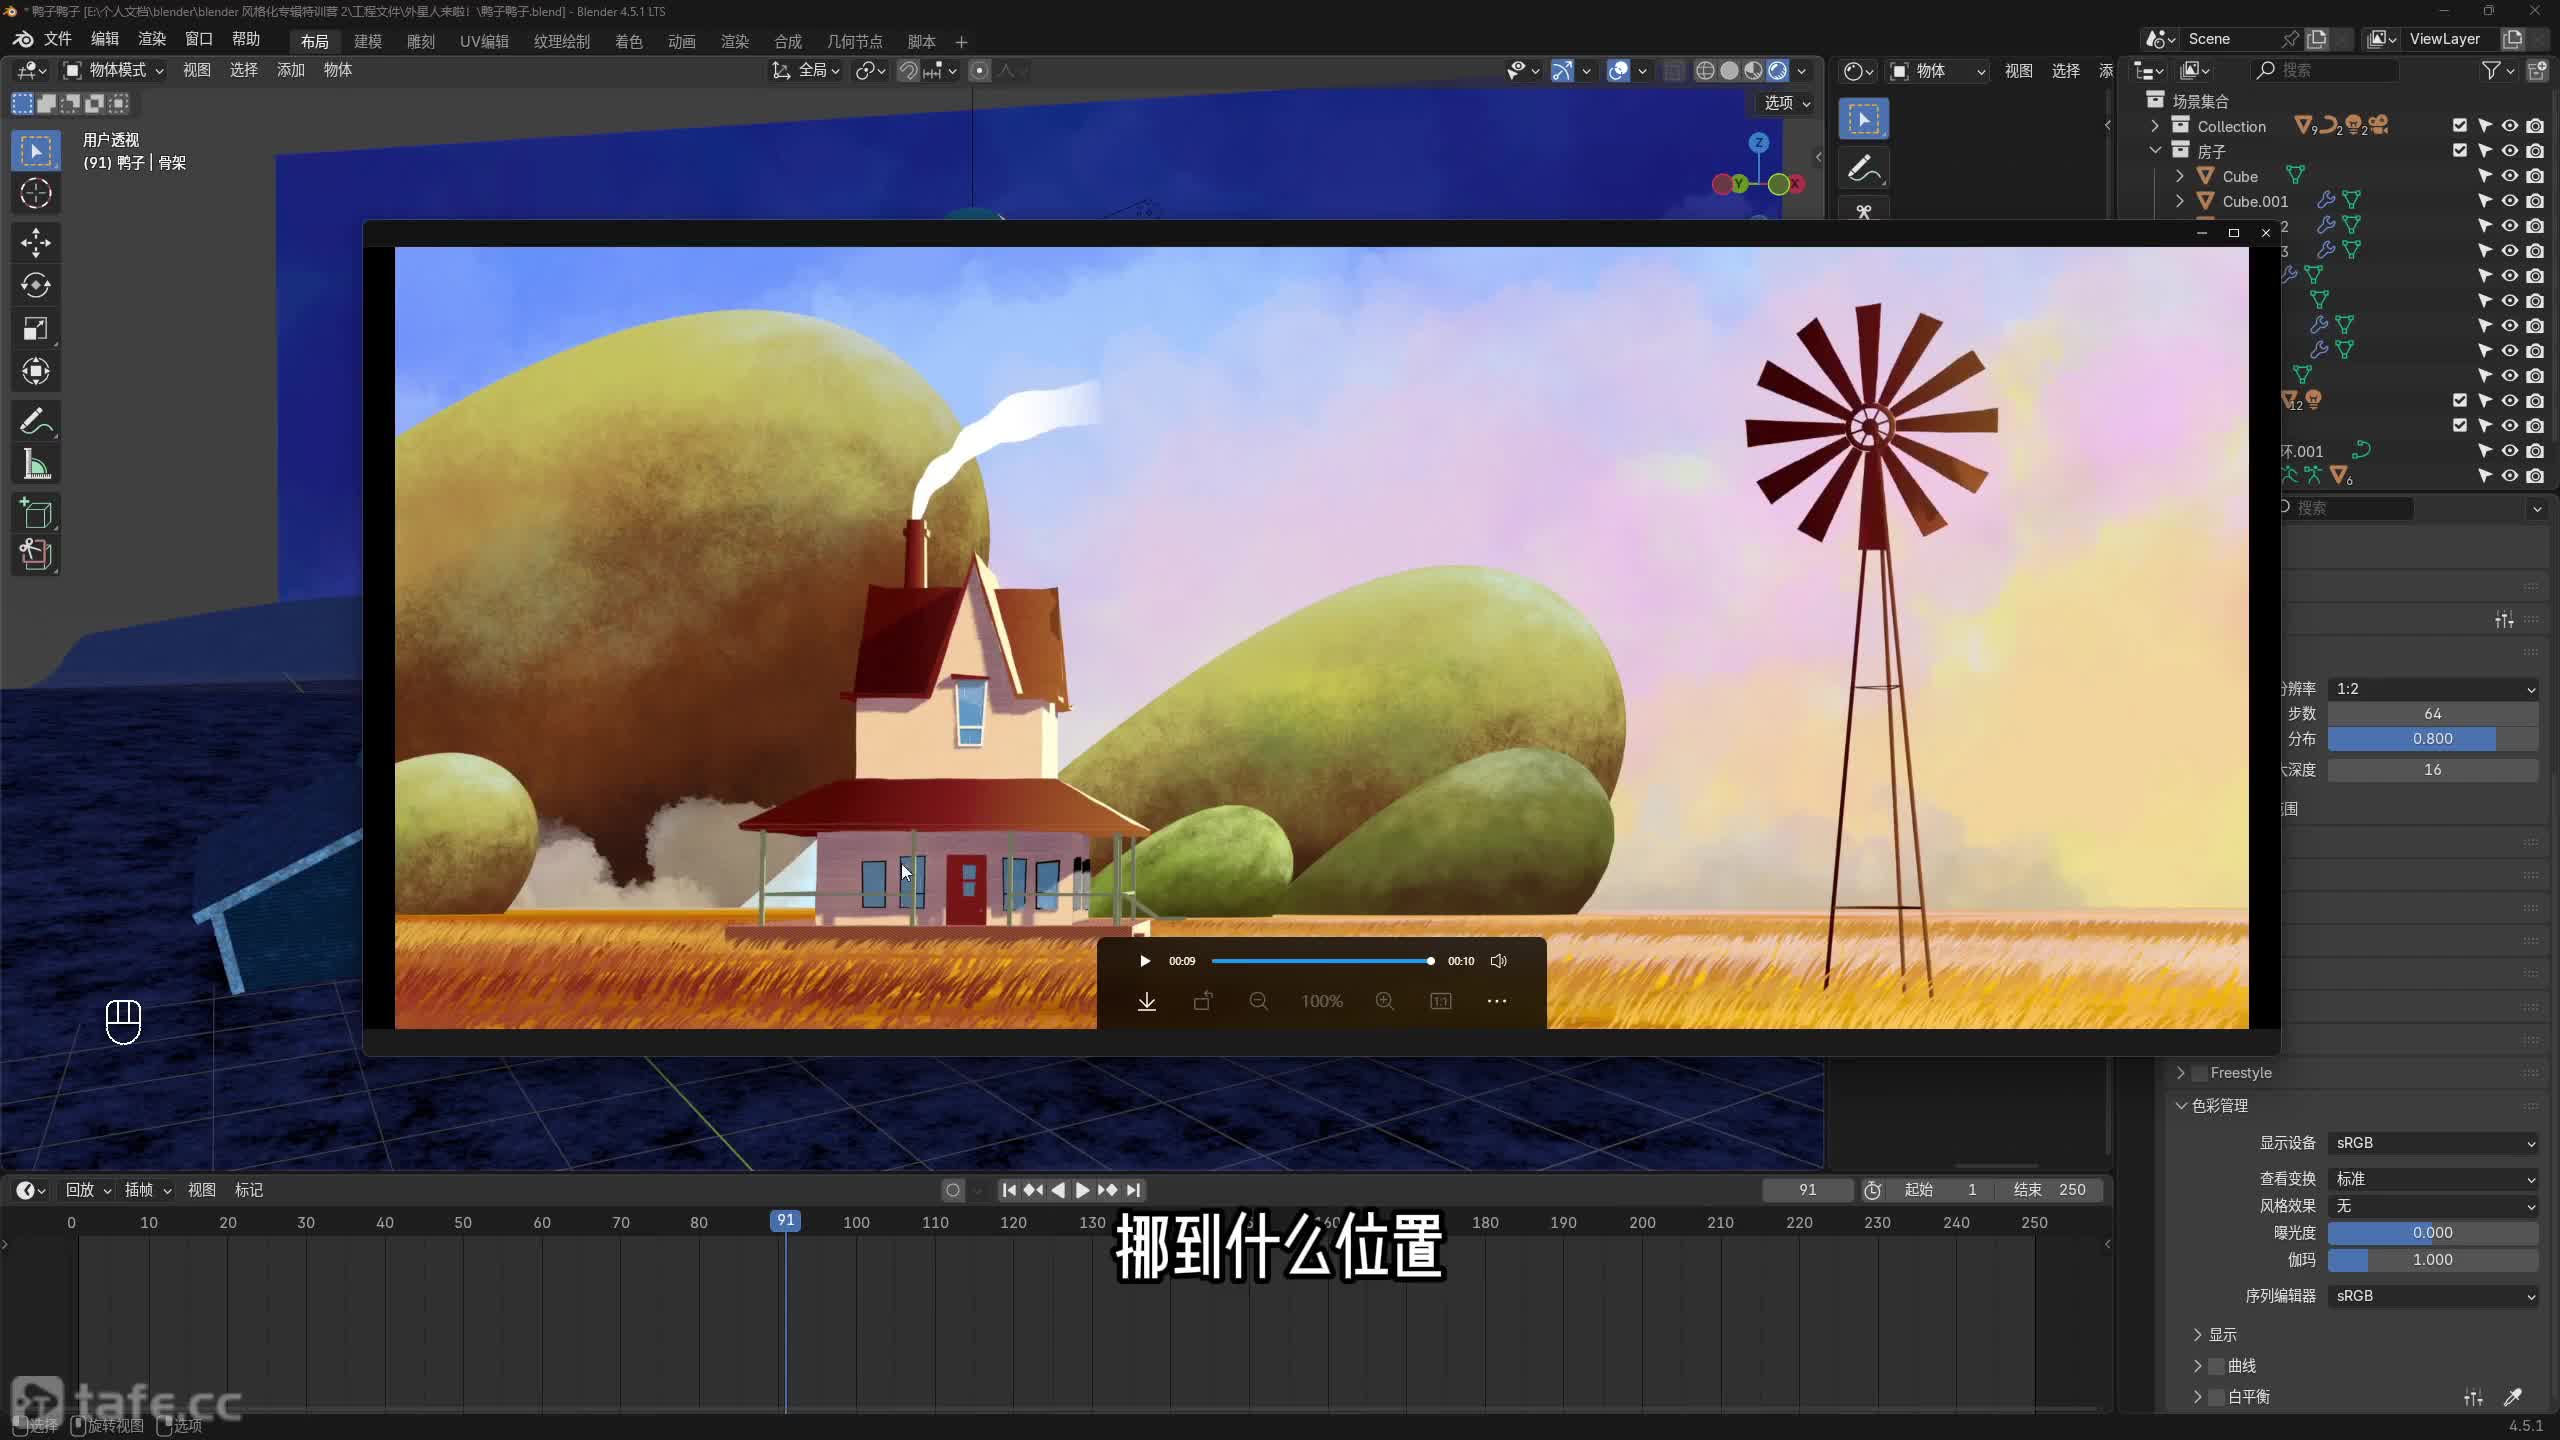Open the 渲染 top menu
This screenshot has width=2560, height=1440.
click(x=152, y=39)
